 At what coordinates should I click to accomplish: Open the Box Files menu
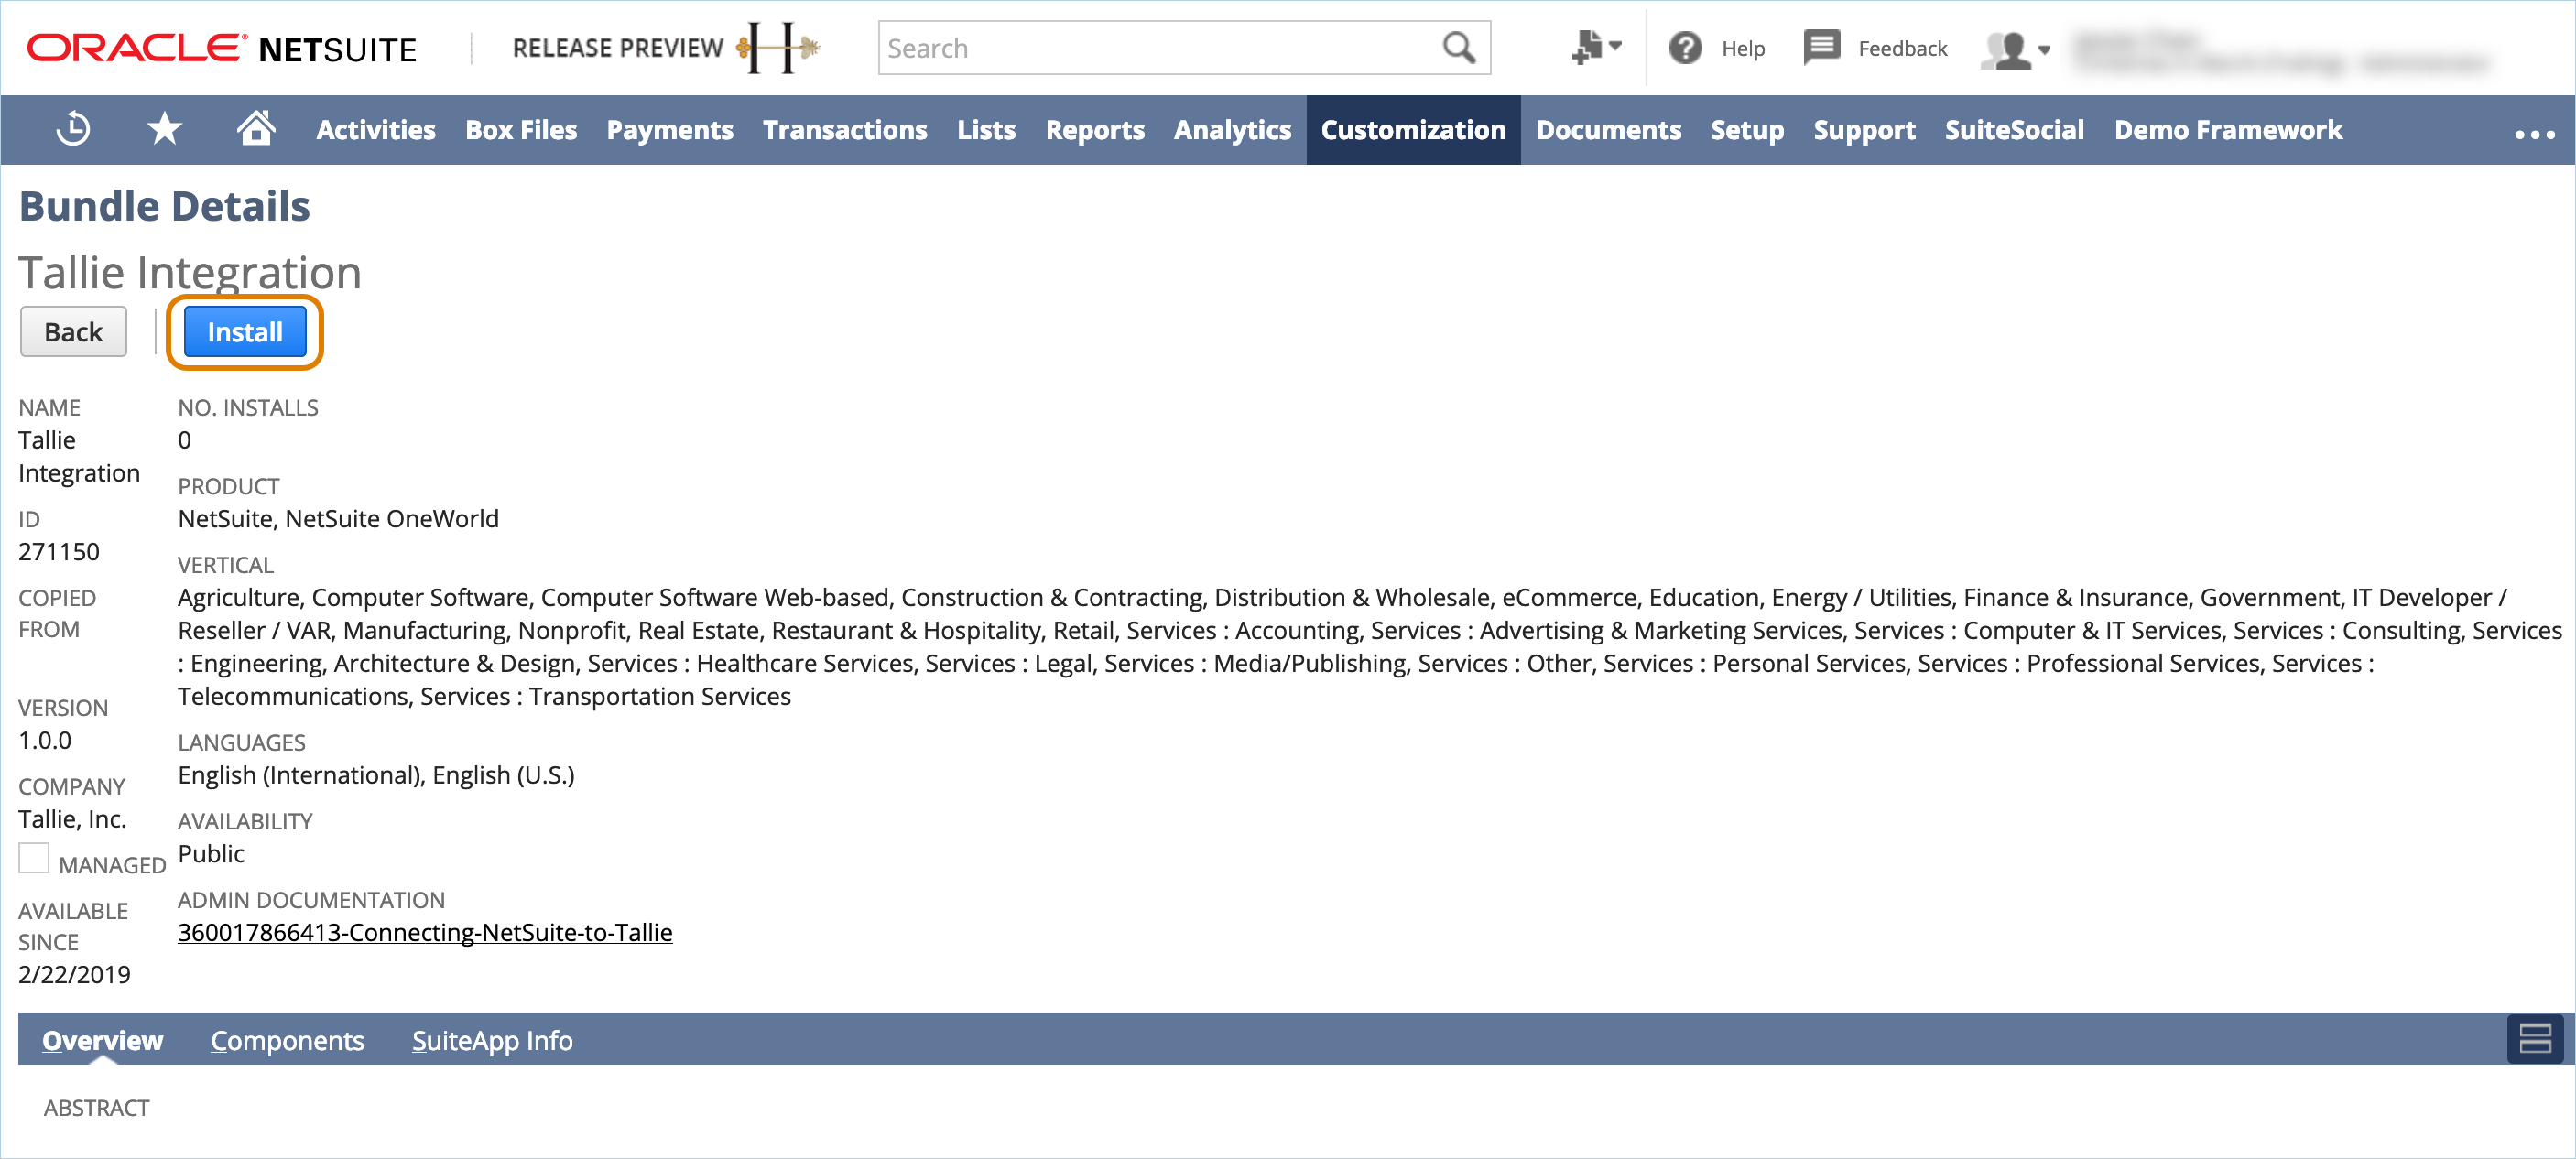pyautogui.click(x=521, y=130)
